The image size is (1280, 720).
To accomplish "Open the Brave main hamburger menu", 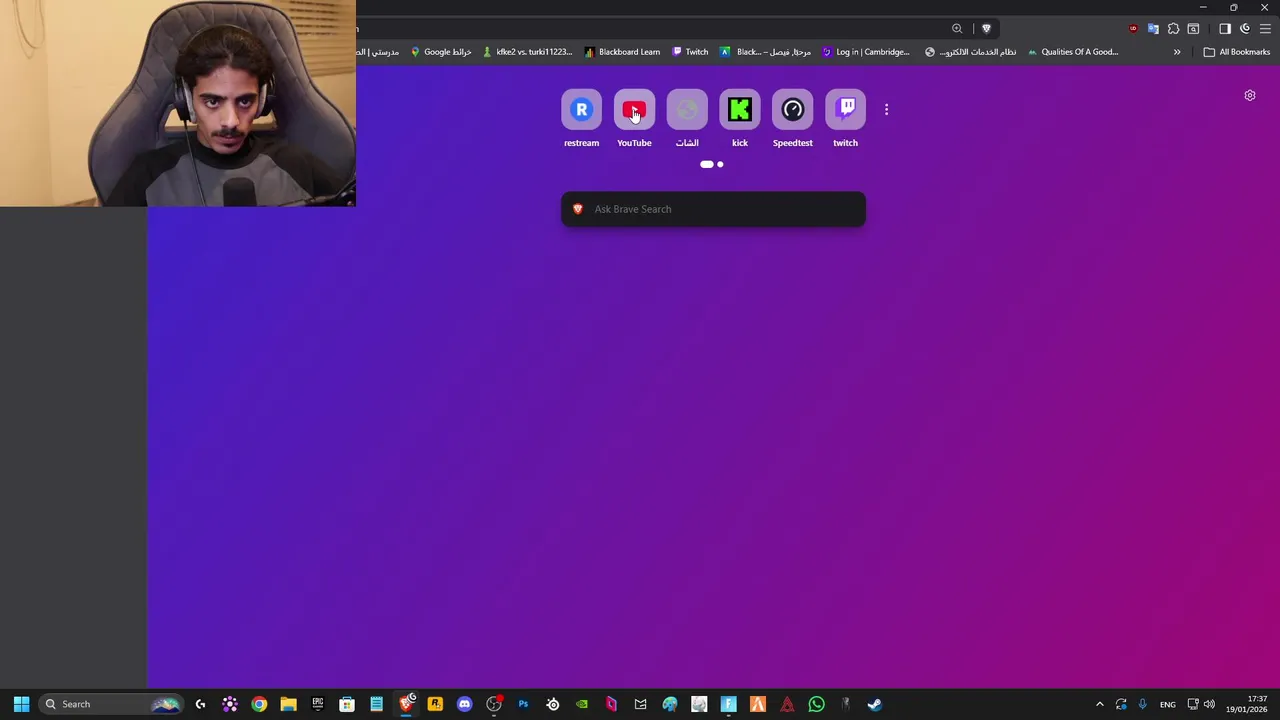I will (1265, 28).
